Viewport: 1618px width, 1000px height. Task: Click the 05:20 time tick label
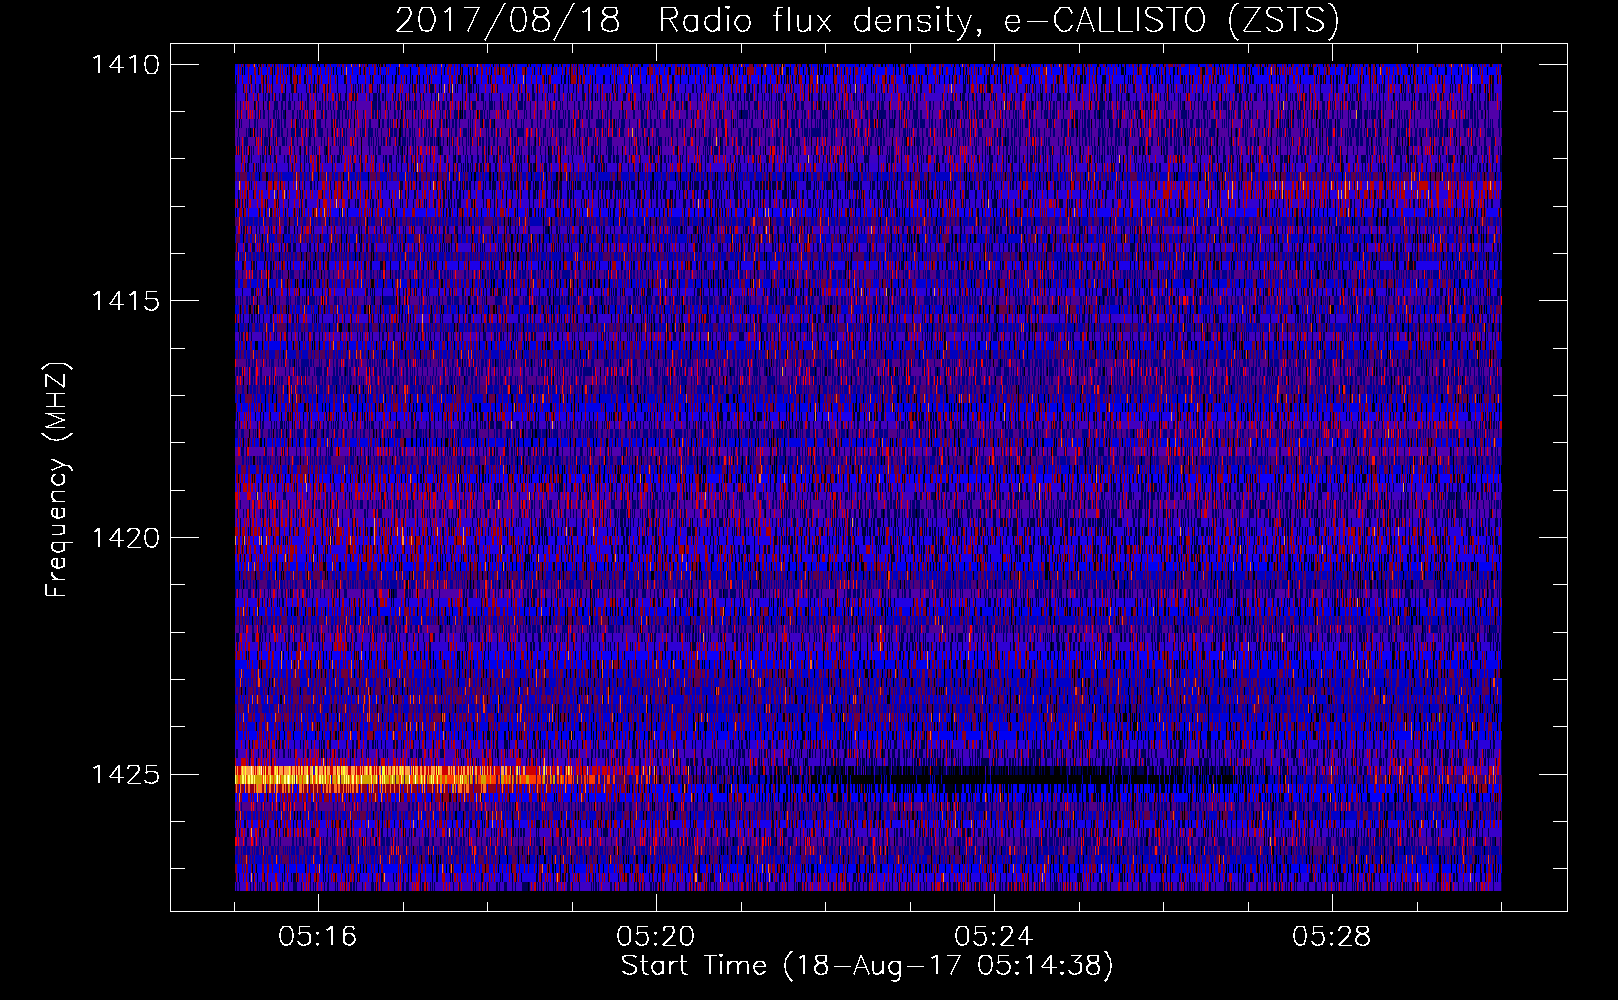pyautogui.click(x=656, y=937)
